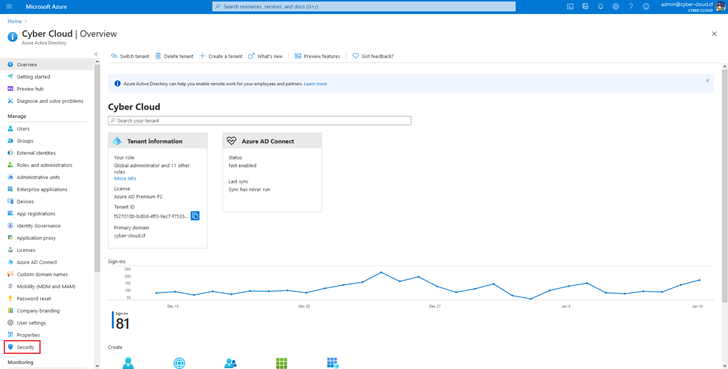Copy the Tenant ID to clipboard
This screenshot has width=728, height=369.
pyautogui.click(x=195, y=216)
